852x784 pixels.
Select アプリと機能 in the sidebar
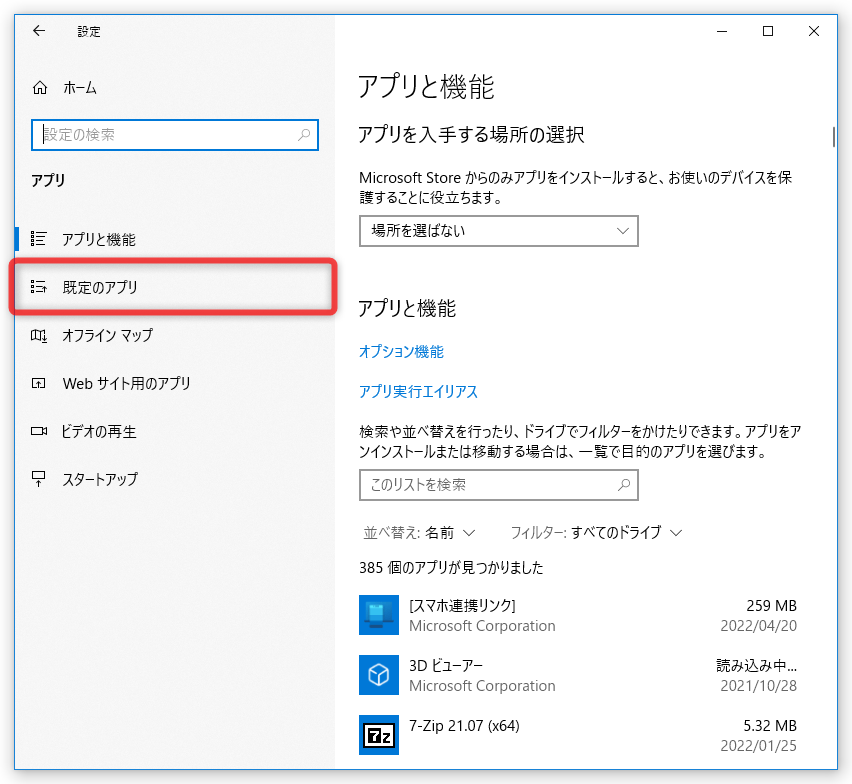click(x=174, y=239)
